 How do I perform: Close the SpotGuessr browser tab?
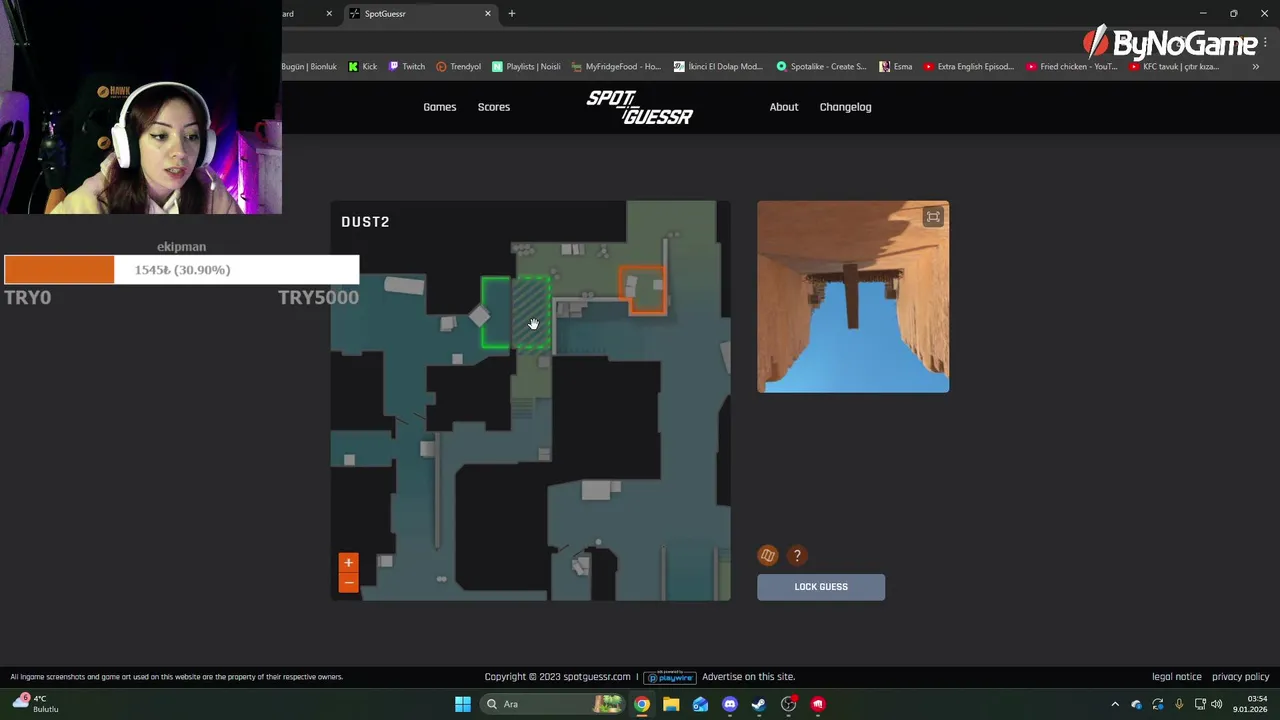[x=488, y=14]
